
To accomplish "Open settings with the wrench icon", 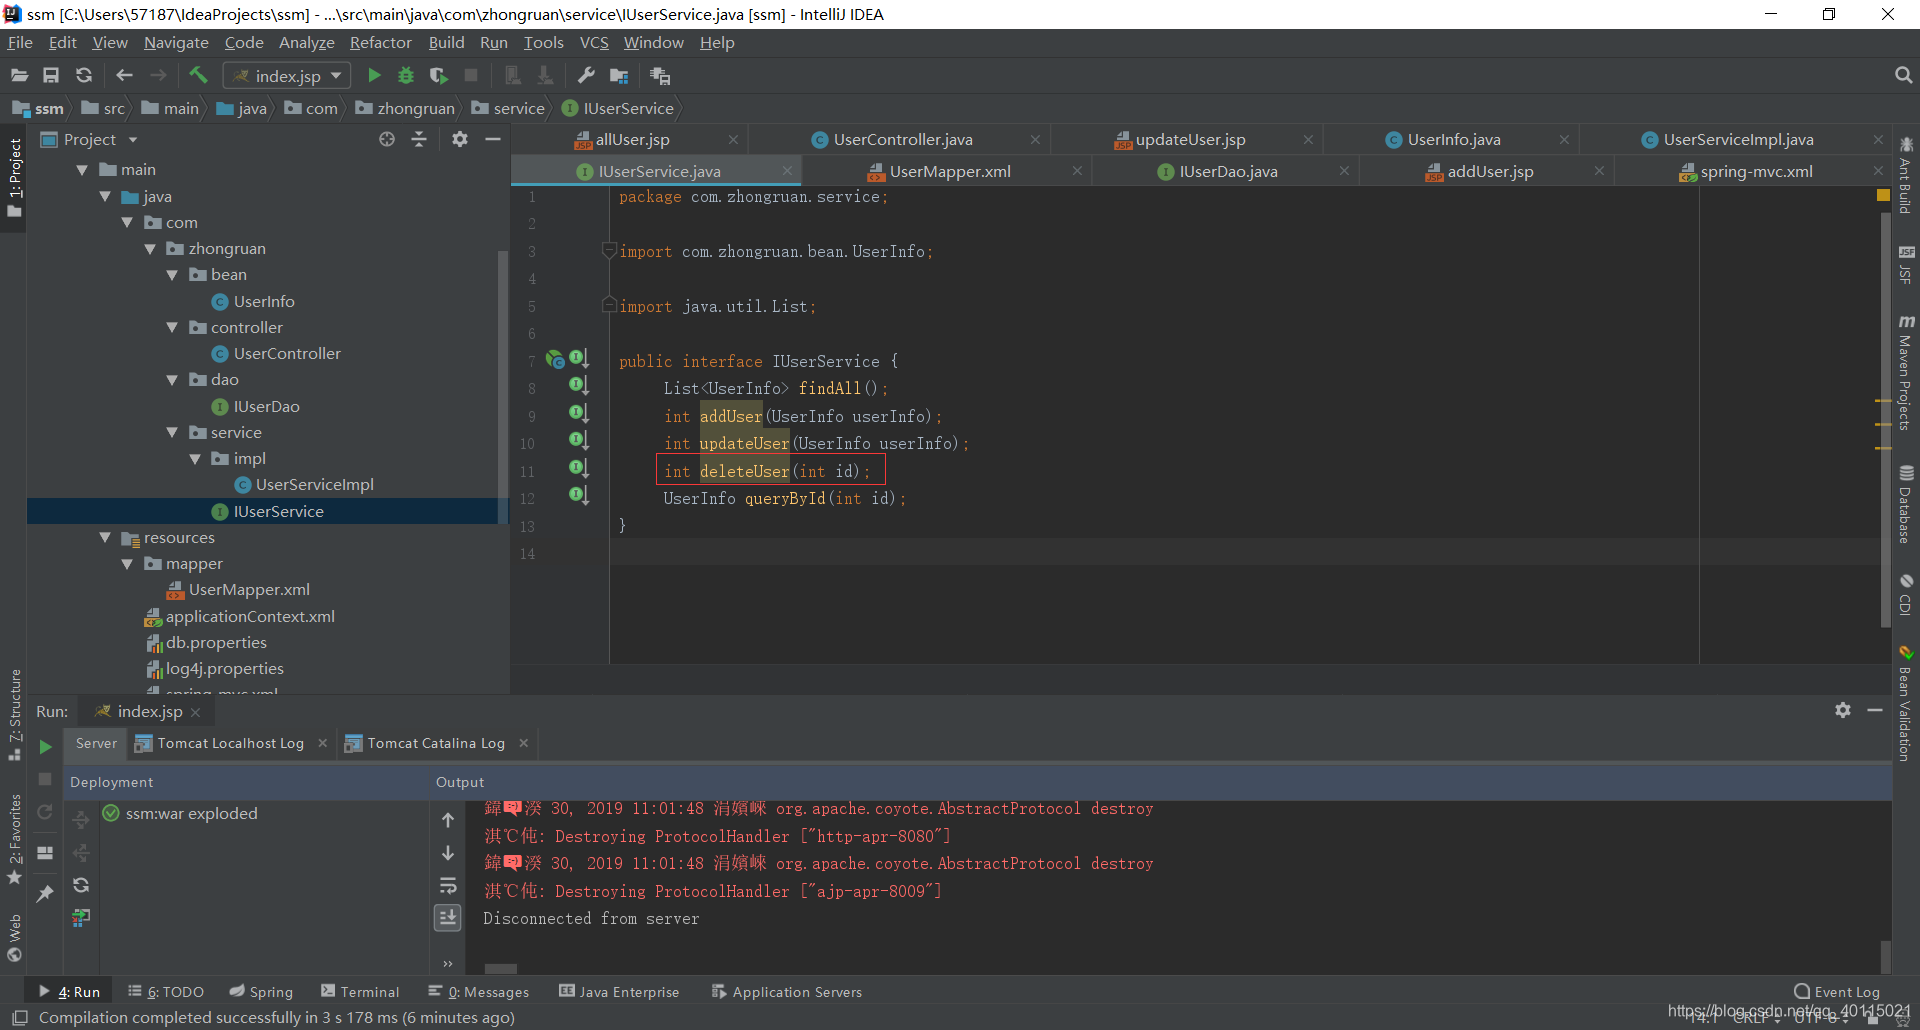I will (586, 76).
